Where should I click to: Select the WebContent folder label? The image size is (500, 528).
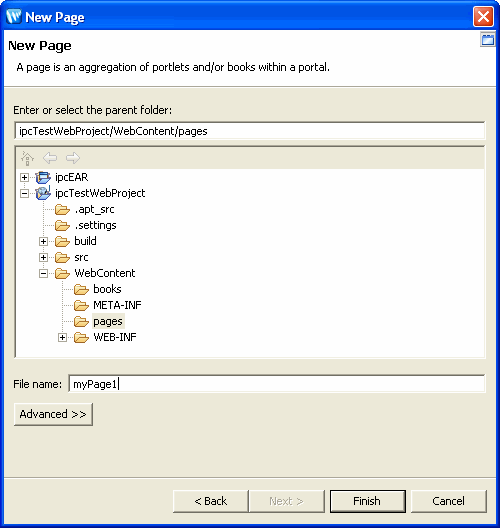coord(105,273)
